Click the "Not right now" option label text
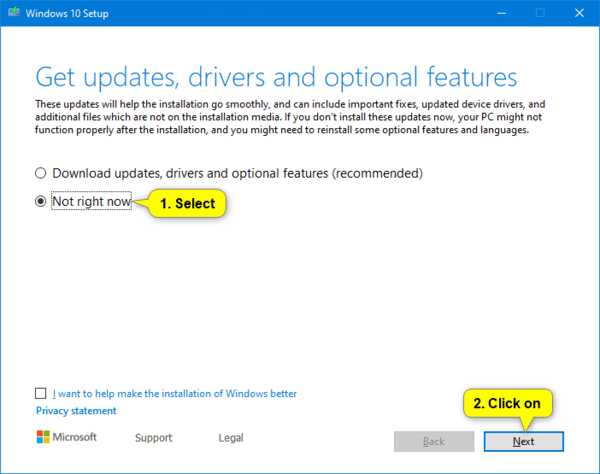The width and height of the screenshot is (600, 474). click(91, 201)
